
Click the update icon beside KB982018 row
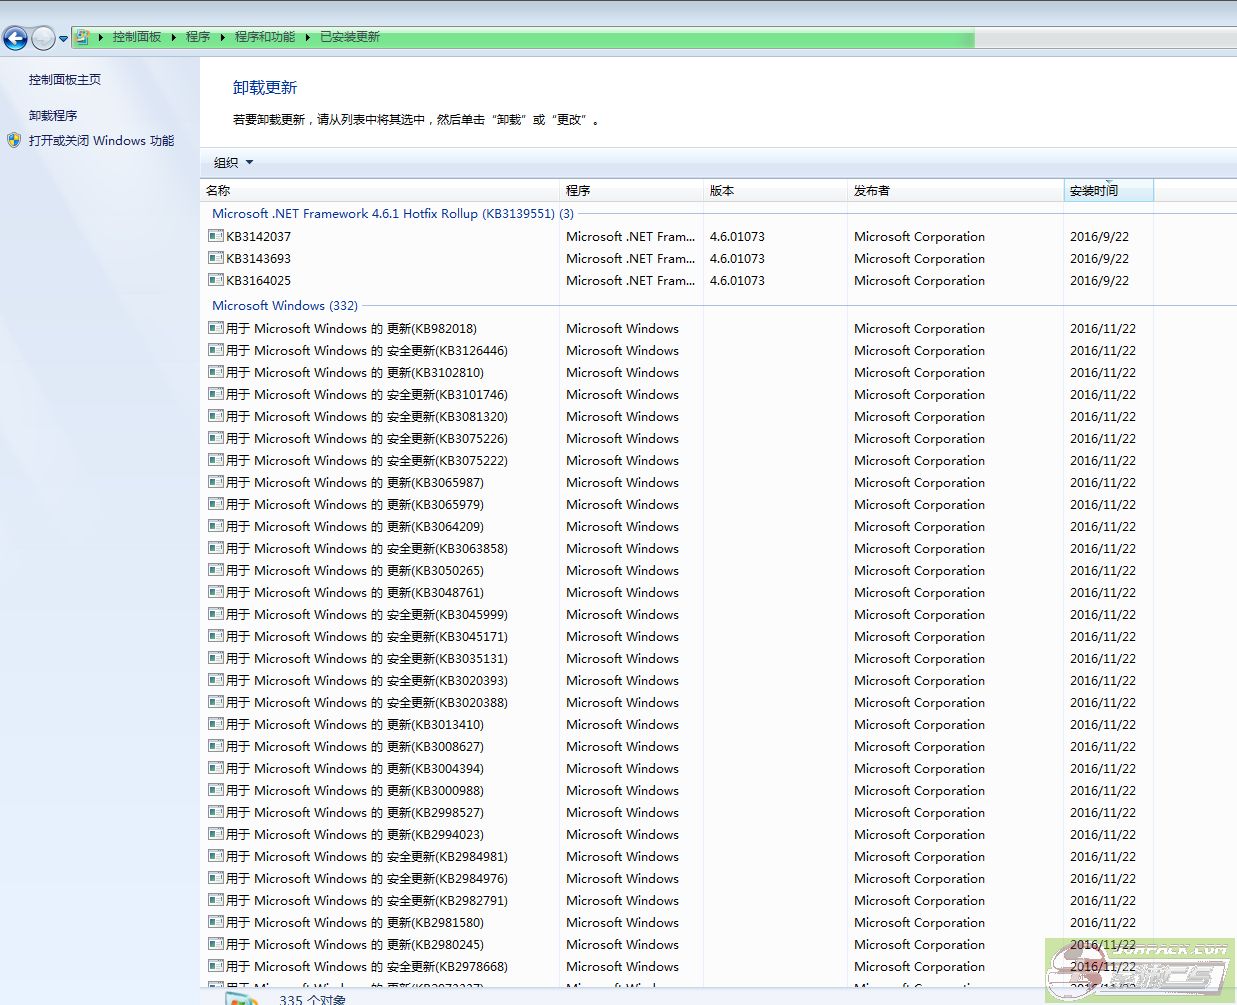[215, 329]
